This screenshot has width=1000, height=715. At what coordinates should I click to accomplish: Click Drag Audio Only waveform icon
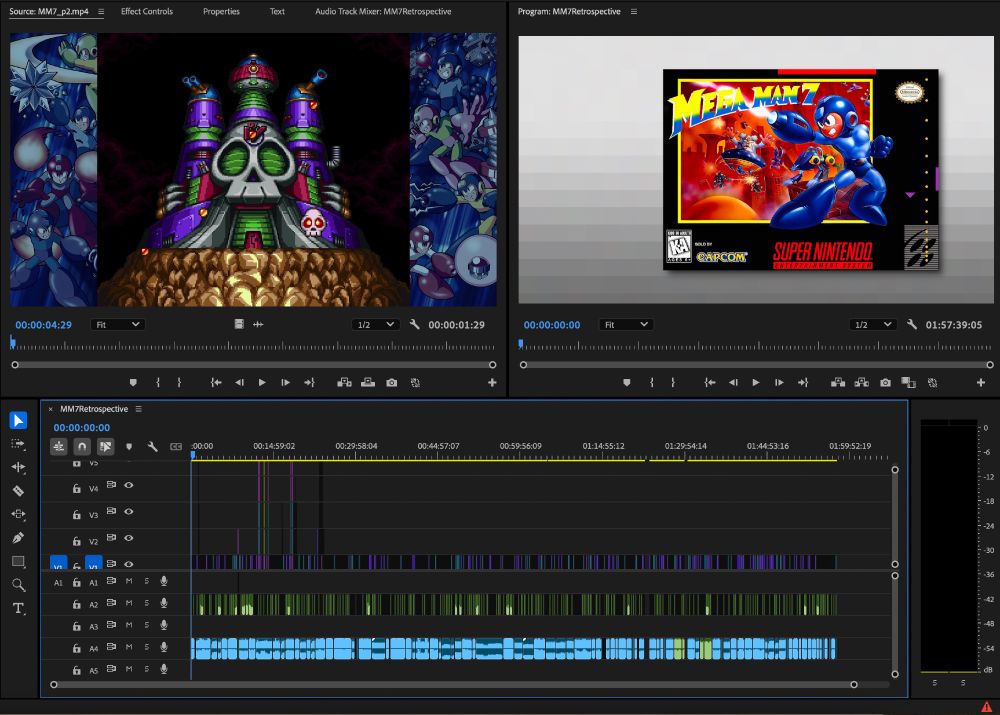click(258, 325)
